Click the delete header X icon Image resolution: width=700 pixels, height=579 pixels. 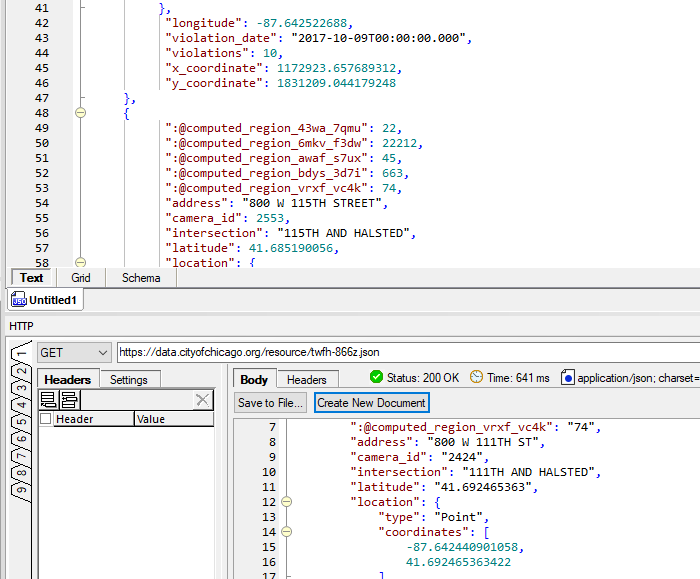(202, 400)
